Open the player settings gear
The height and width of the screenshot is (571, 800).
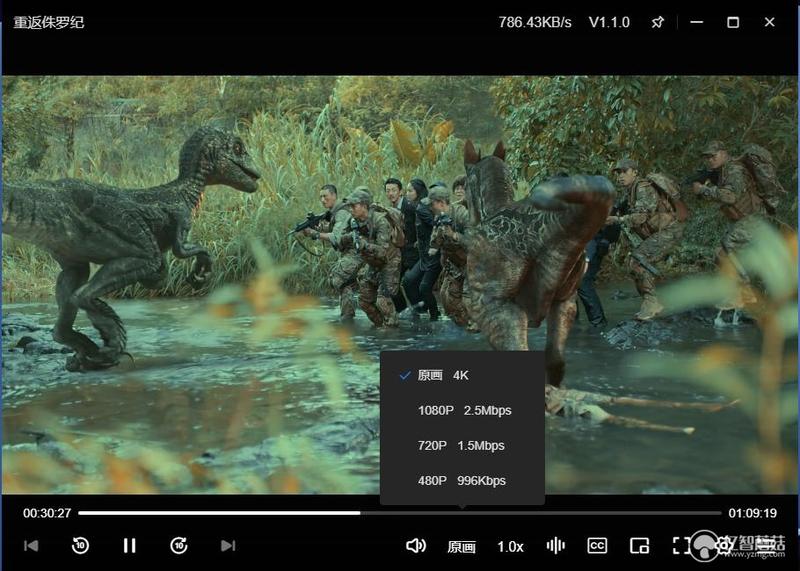tap(724, 545)
